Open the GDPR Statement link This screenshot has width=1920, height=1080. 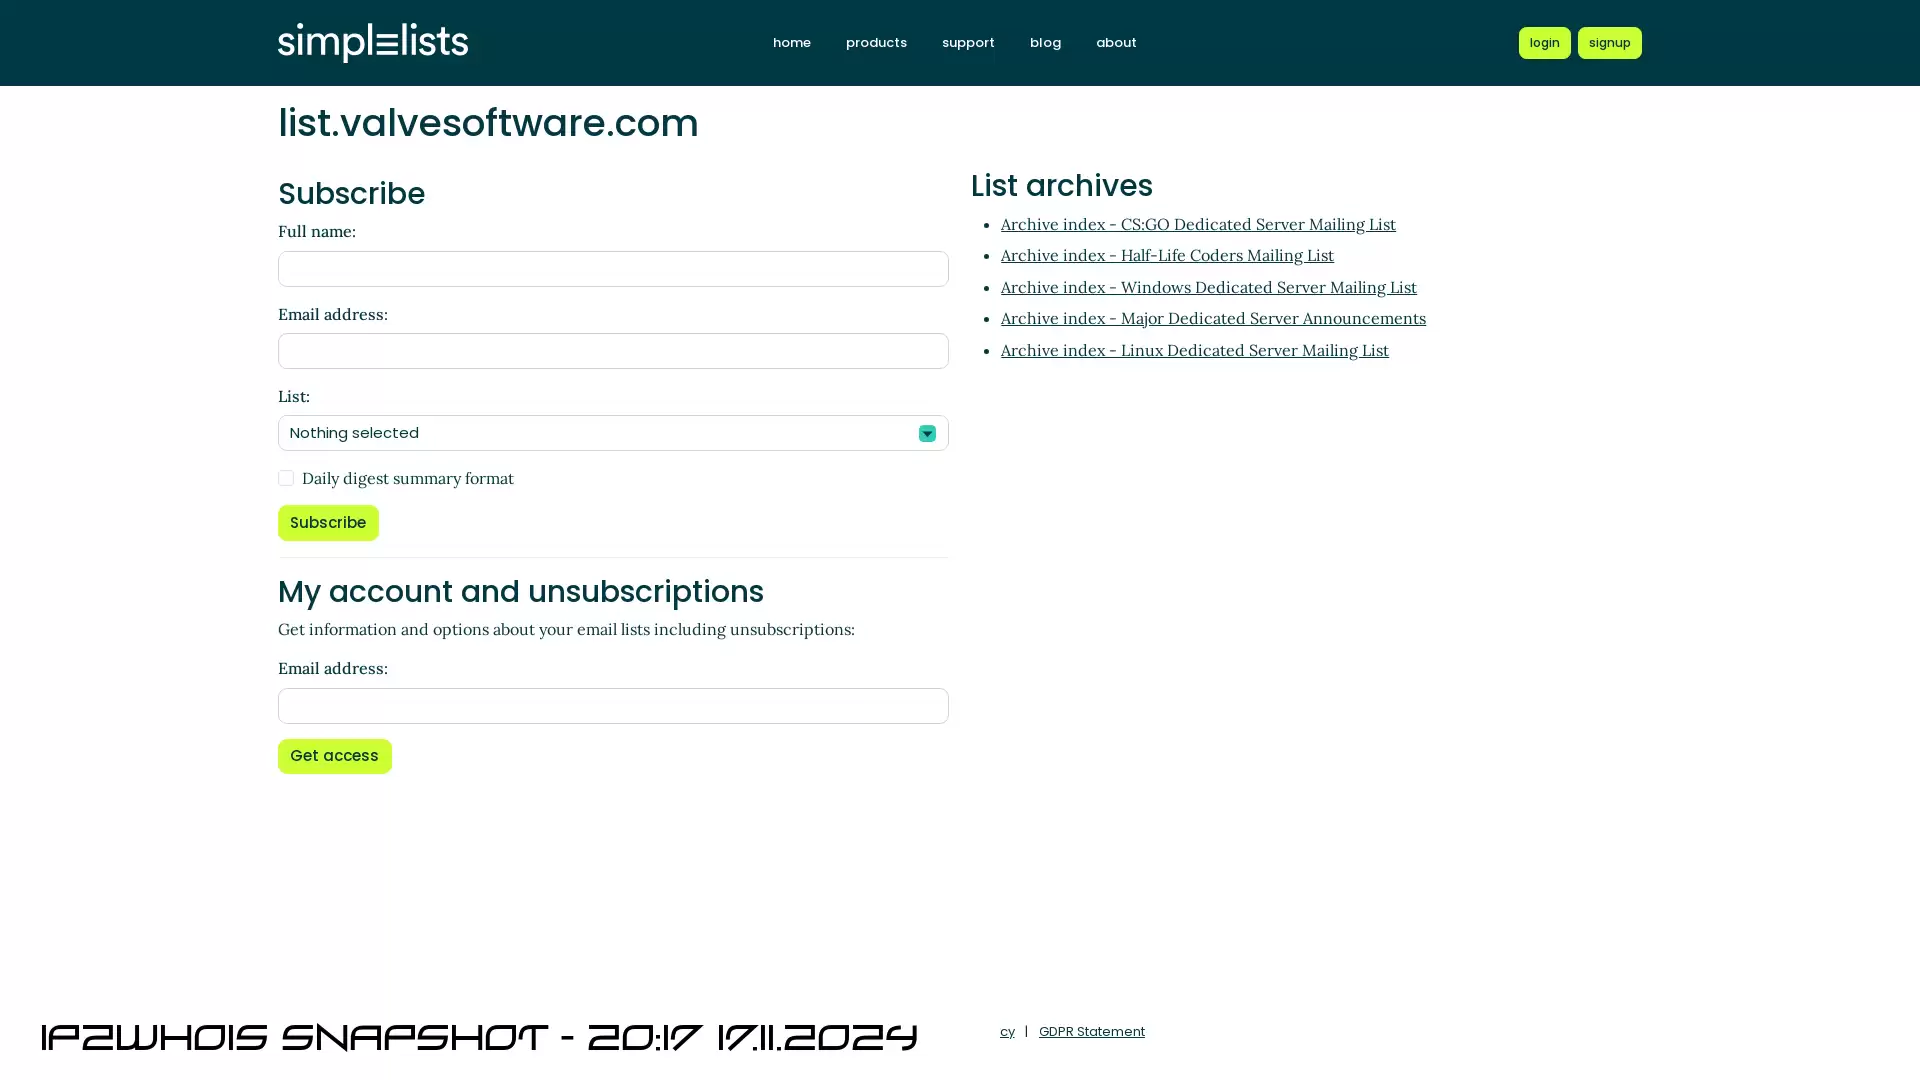(x=1091, y=1032)
